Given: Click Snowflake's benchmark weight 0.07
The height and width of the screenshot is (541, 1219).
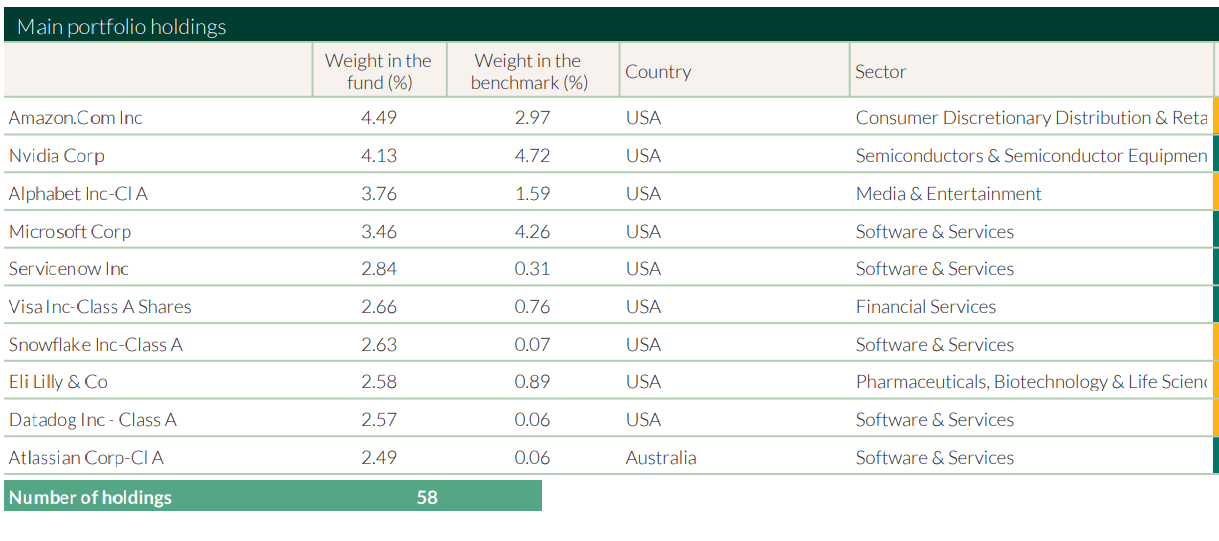Looking at the screenshot, I should [532, 345].
